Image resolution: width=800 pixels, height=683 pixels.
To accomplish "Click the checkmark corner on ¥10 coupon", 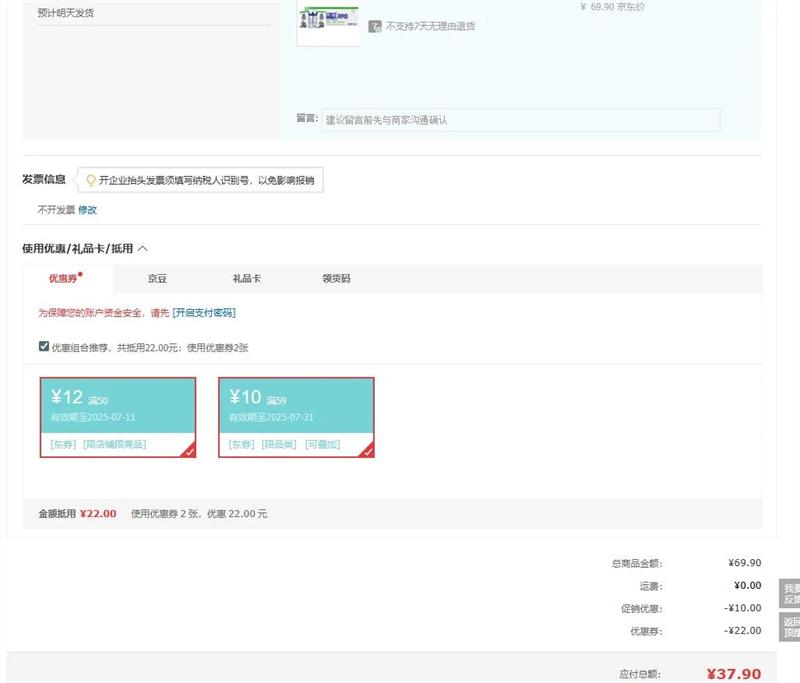I will (x=367, y=450).
